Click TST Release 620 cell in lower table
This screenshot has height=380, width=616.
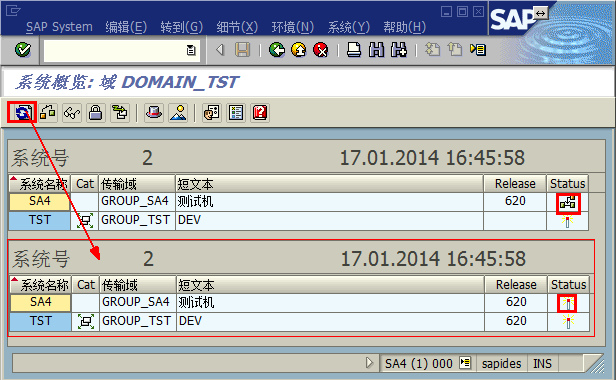pyautogui.click(x=516, y=321)
